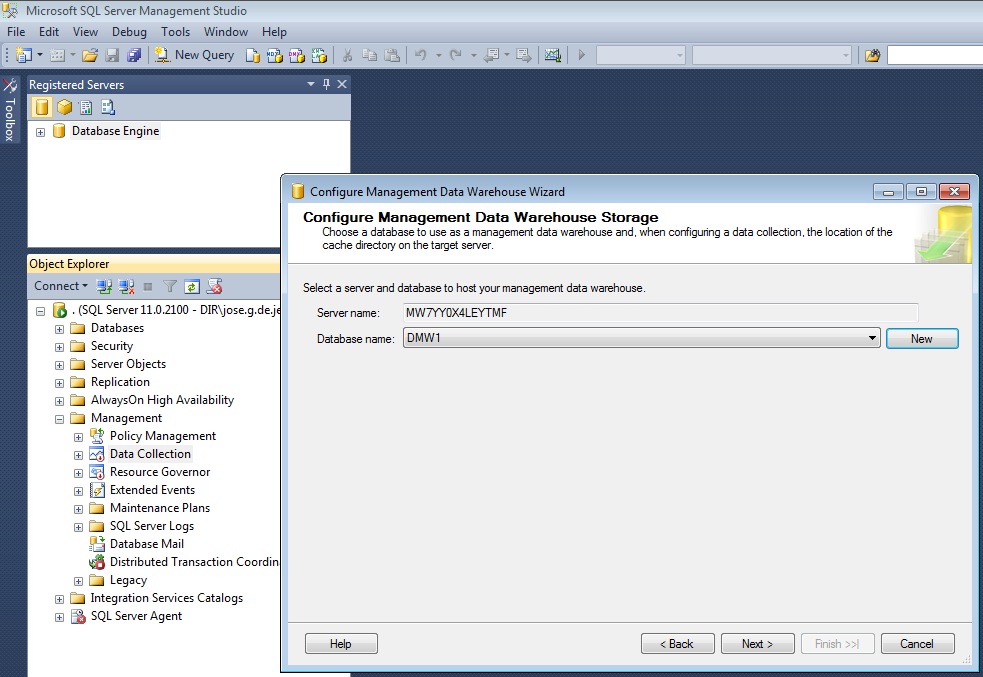Expand the Databases folder
983x677 pixels.
60,329
